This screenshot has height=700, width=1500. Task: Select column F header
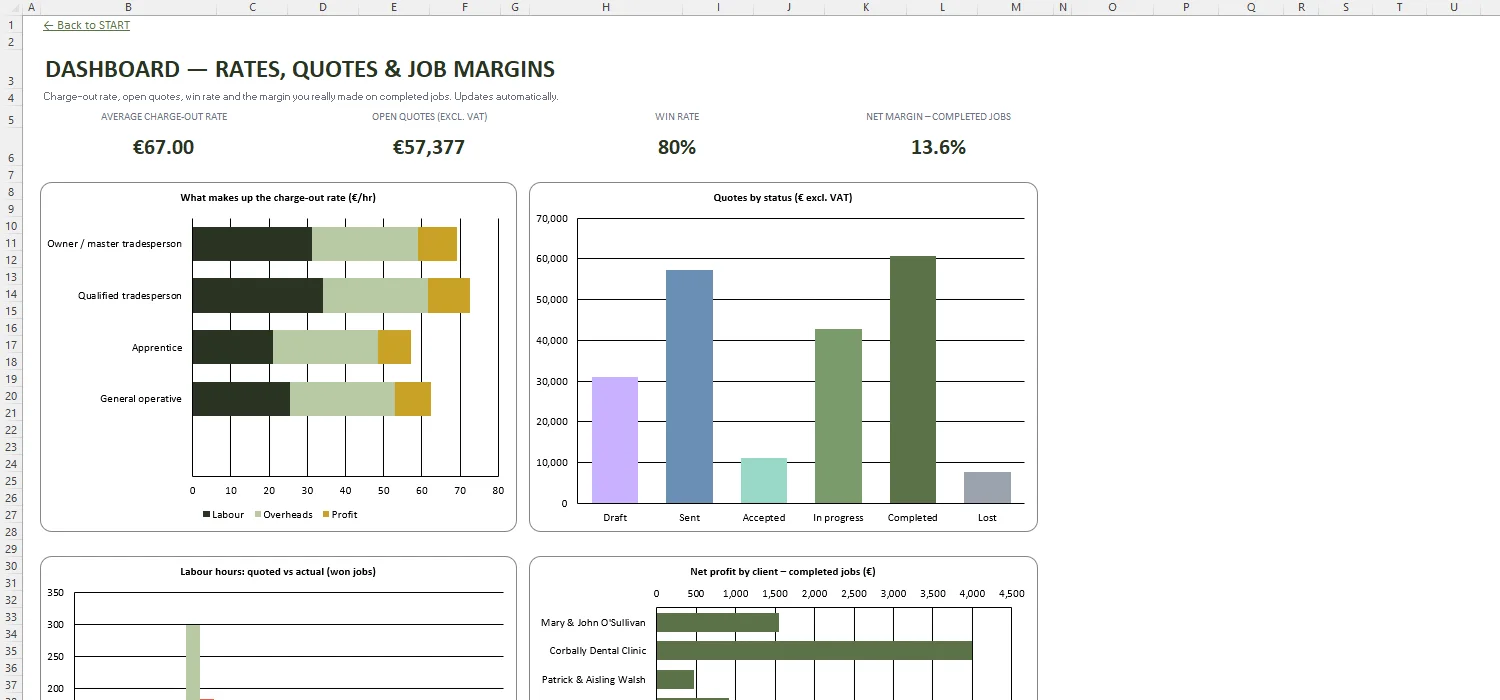[x=465, y=7]
